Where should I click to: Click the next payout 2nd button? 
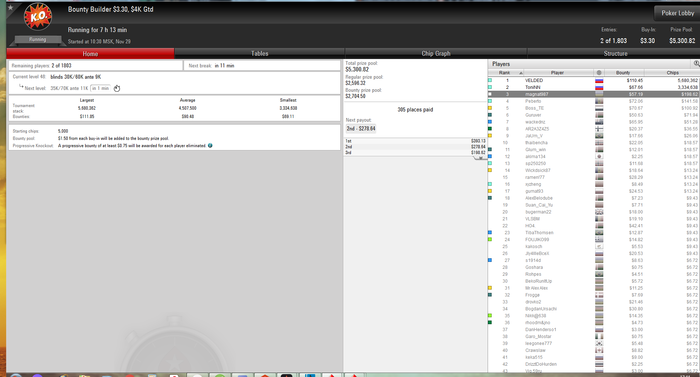[361, 129]
